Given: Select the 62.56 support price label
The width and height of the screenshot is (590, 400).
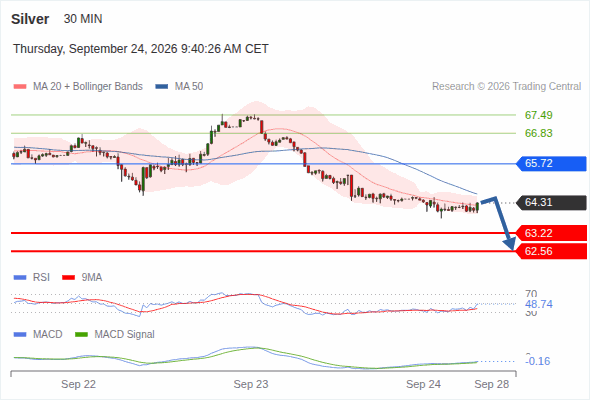Looking at the screenshot, I should (x=551, y=251).
